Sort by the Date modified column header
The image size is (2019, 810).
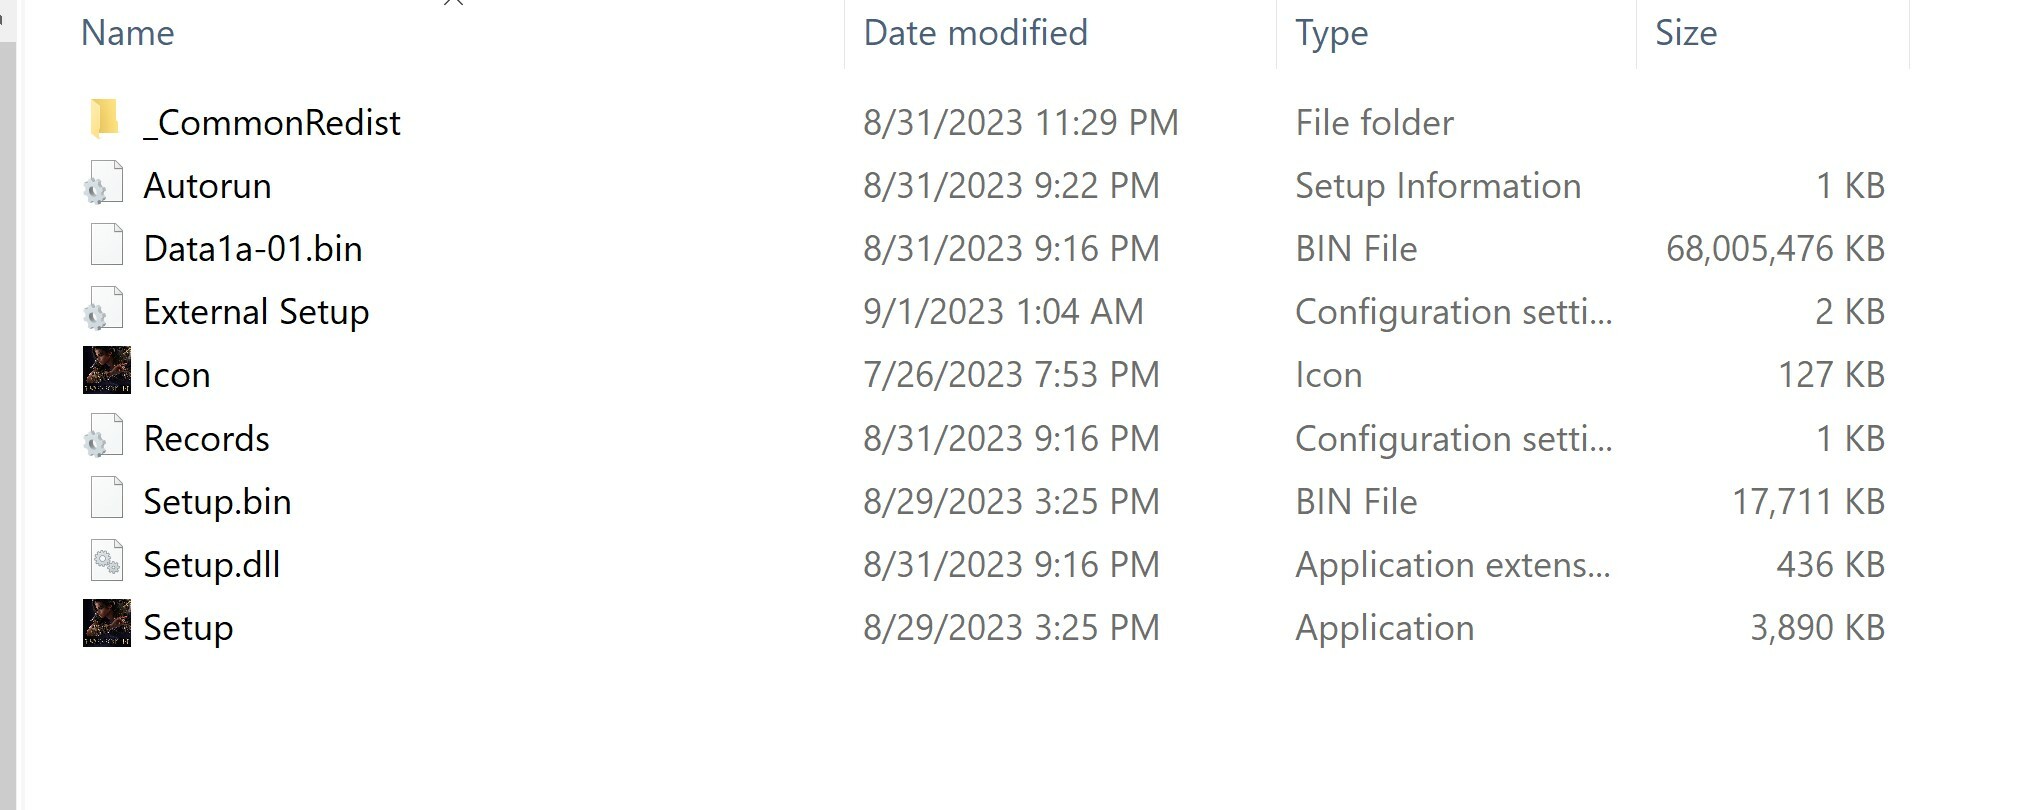975,33
